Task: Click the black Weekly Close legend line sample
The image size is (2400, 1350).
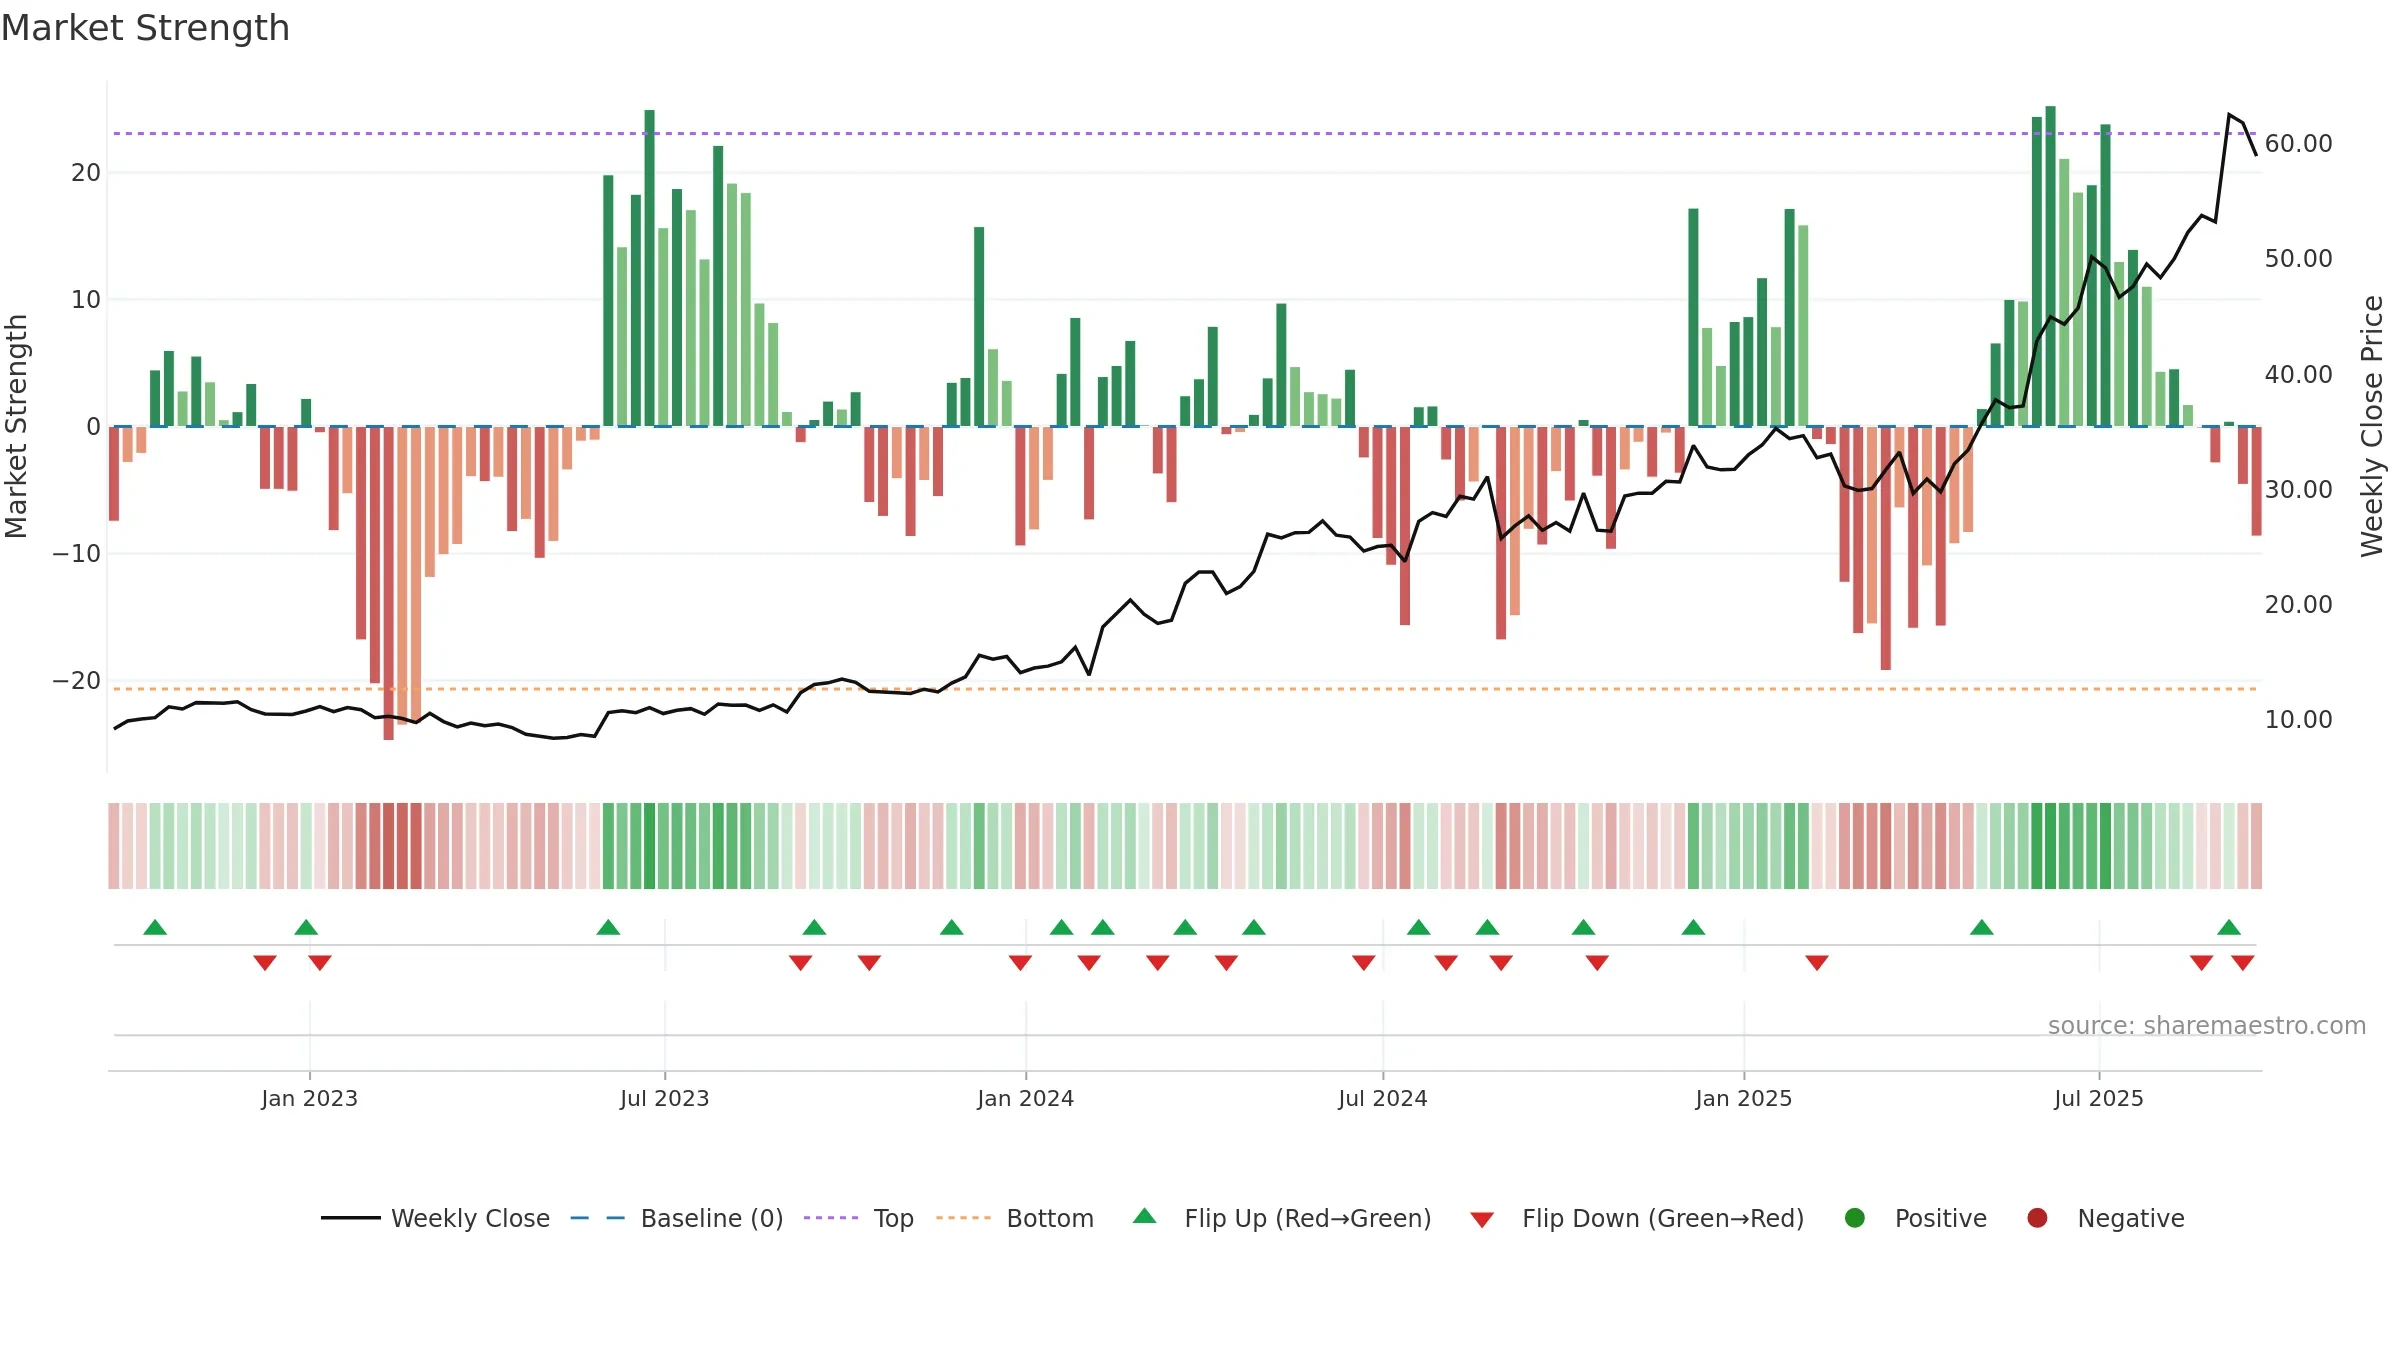Action: 350,1218
